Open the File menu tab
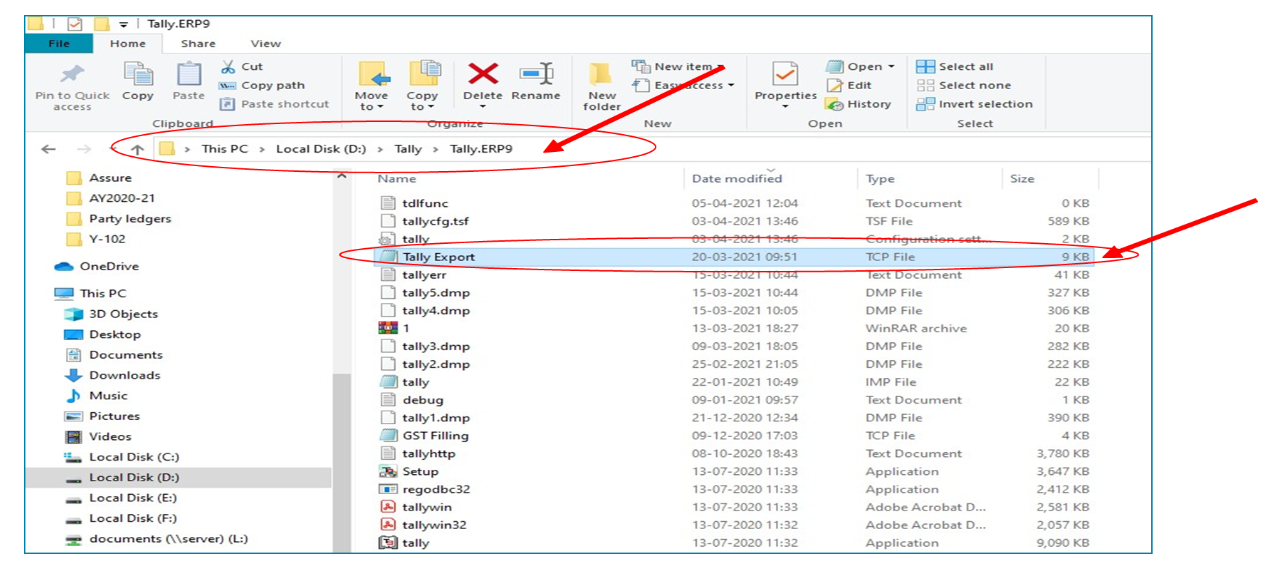The image size is (1261, 567). point(59,43)
